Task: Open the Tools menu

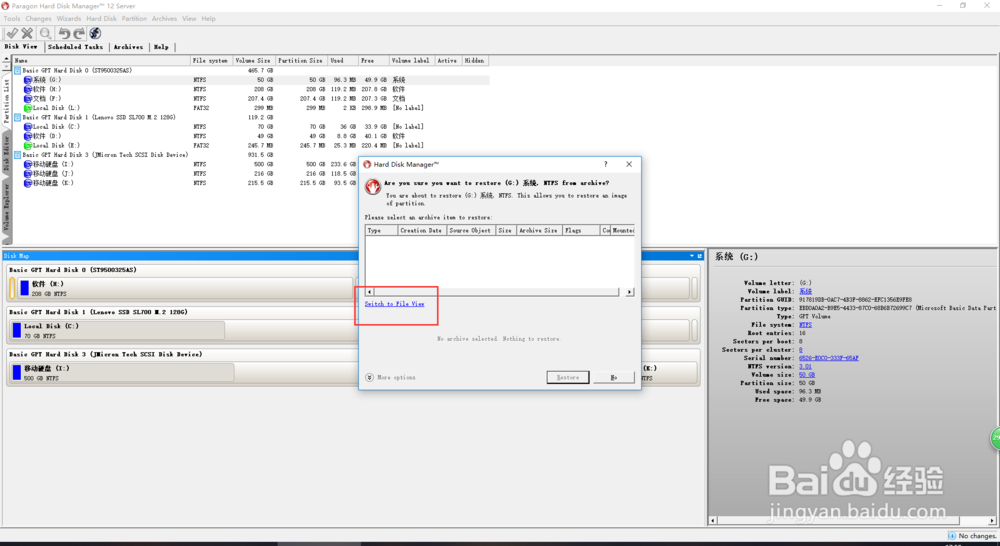Action: click(x=11, y=18)
